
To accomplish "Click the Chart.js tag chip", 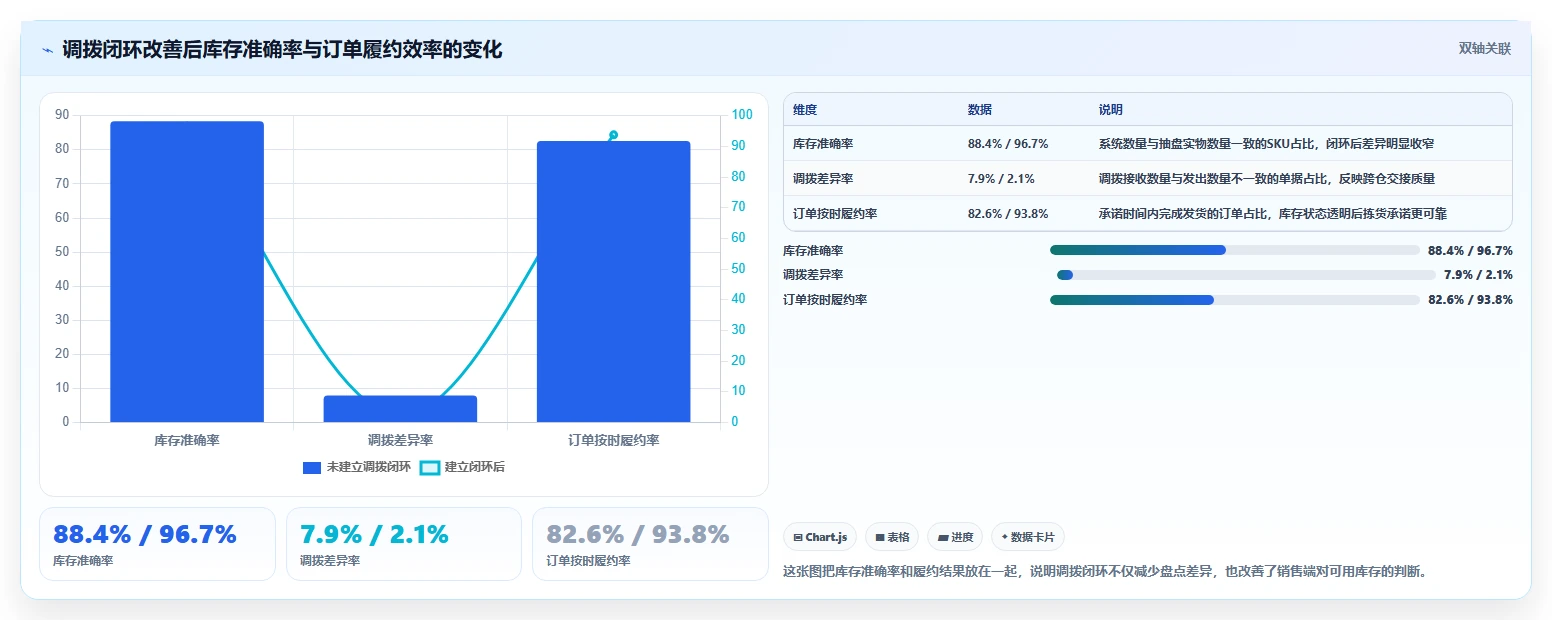I will [x=820, y=537].
